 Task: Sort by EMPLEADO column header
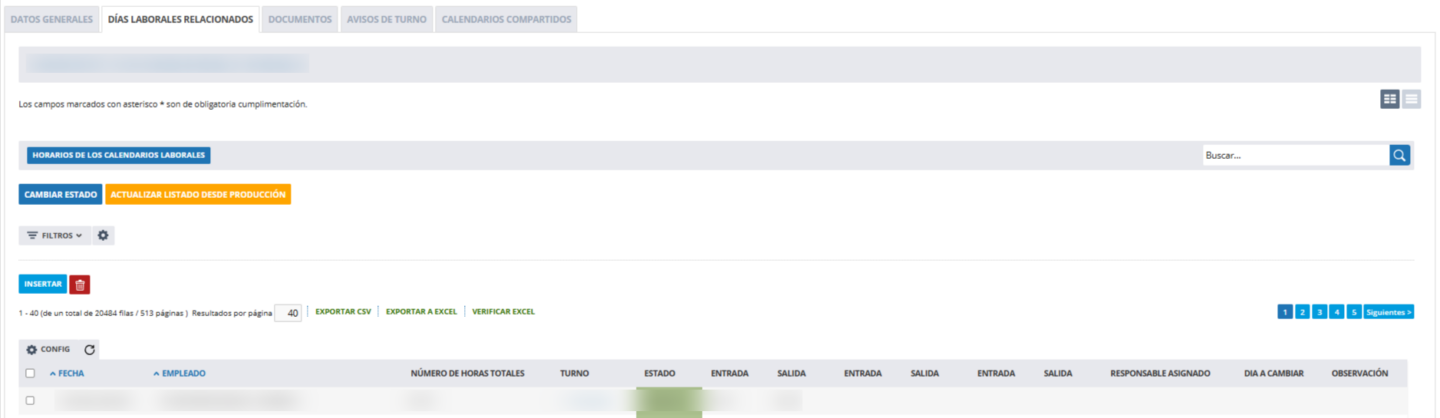click(179, 373)
